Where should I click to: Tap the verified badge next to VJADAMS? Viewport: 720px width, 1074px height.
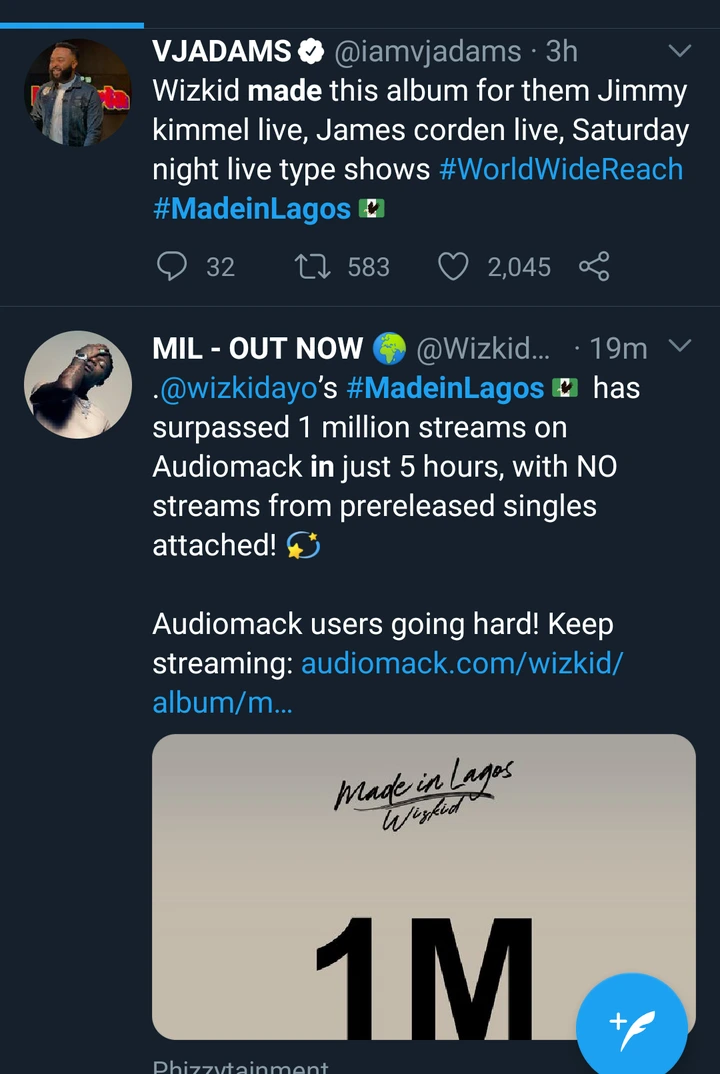pyautogui.click(x=312, y=51)
